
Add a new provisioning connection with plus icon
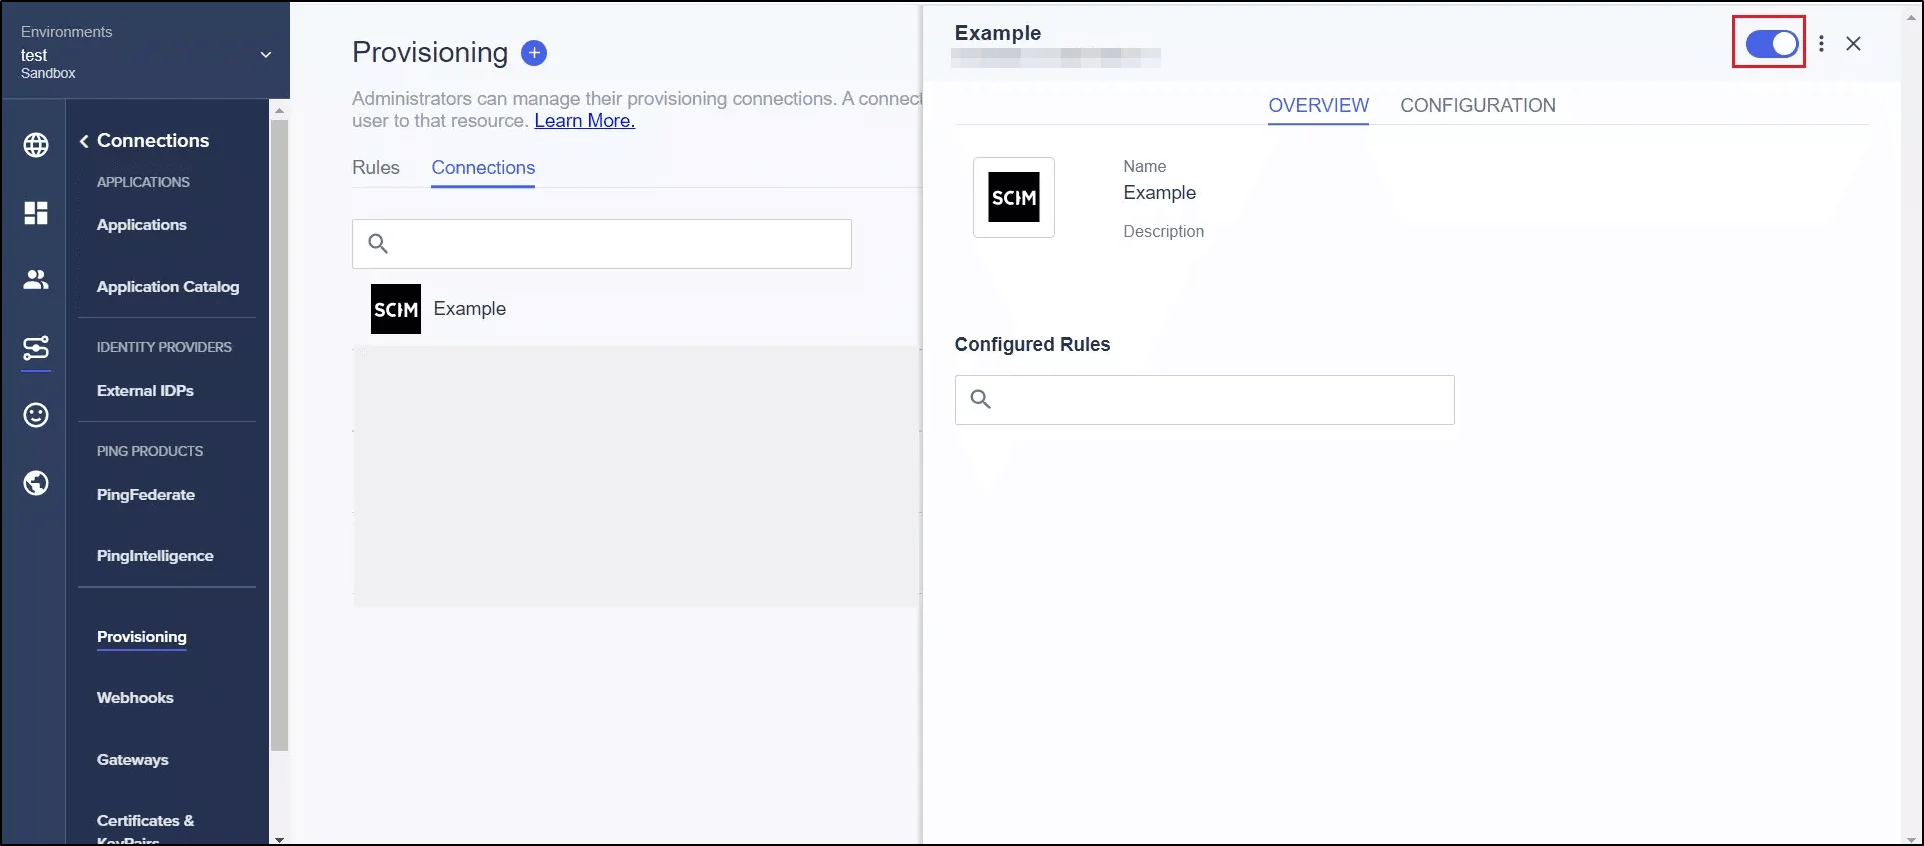pos(534,53)
